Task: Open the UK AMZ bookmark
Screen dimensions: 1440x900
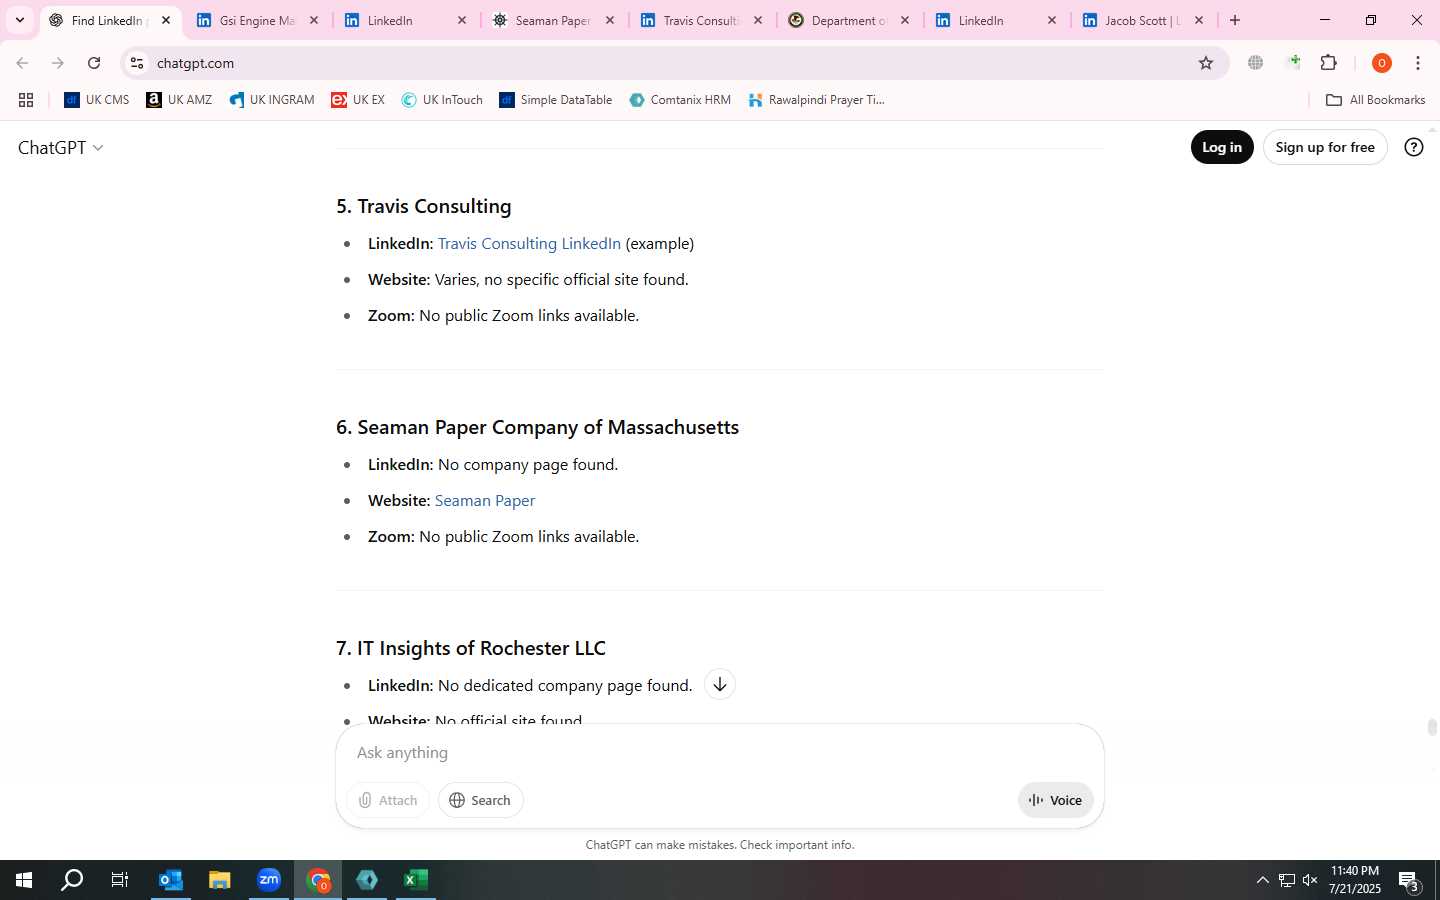Action: tap(179, 100)
